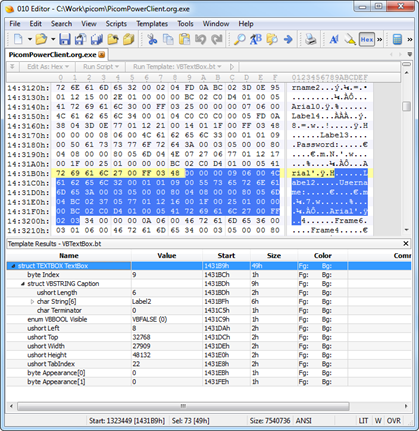This screenshot has height=431, width=419.
Task: Open Run Template: VBTextBox.bt dropdown
Action: 177,67
